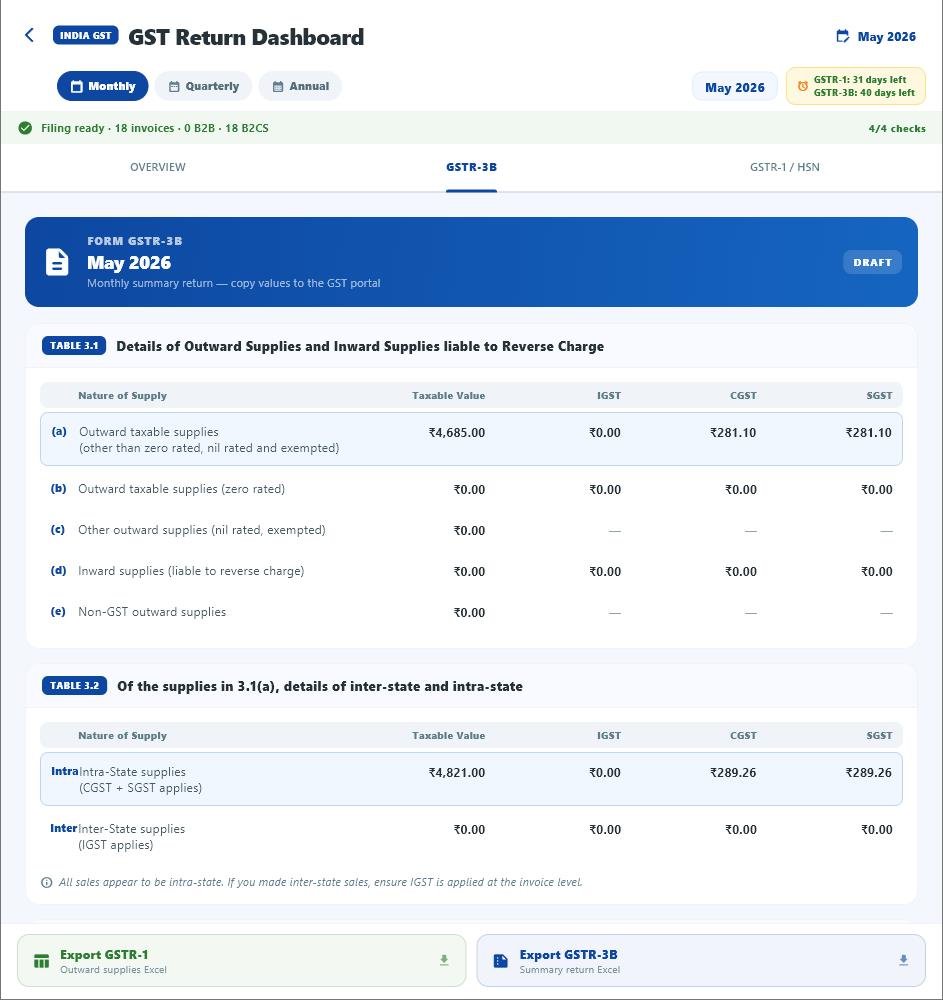Click the Export GSTR-1 button
This screenshot has height=1000, width=943.
(242, 960)
